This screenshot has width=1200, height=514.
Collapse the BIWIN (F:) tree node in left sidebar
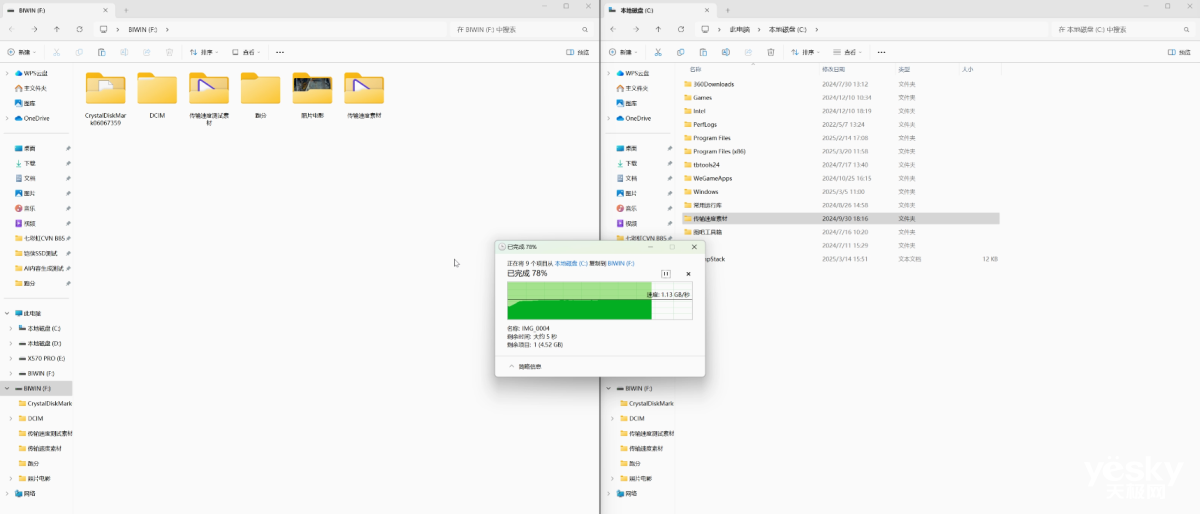tap(9, 388)
